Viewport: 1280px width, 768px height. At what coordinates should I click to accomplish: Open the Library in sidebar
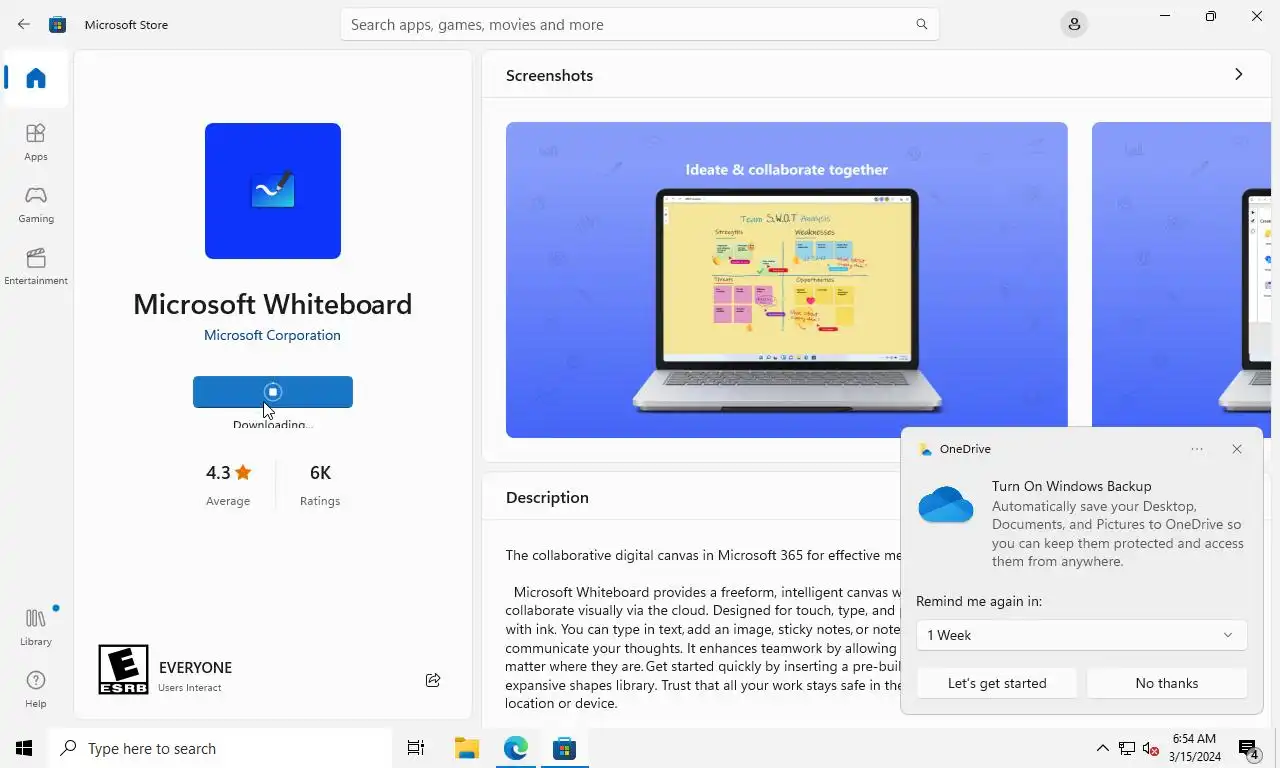[x=36, y=627]
